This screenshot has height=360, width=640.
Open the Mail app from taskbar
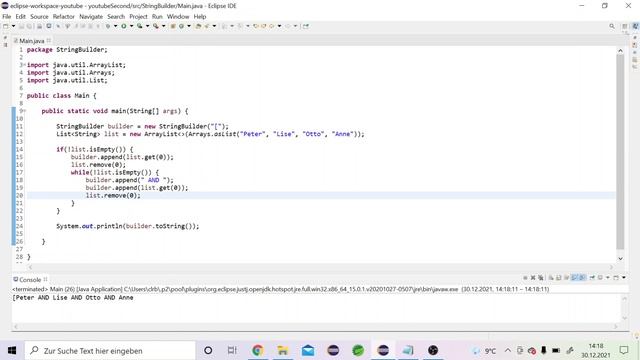[308, 350]
